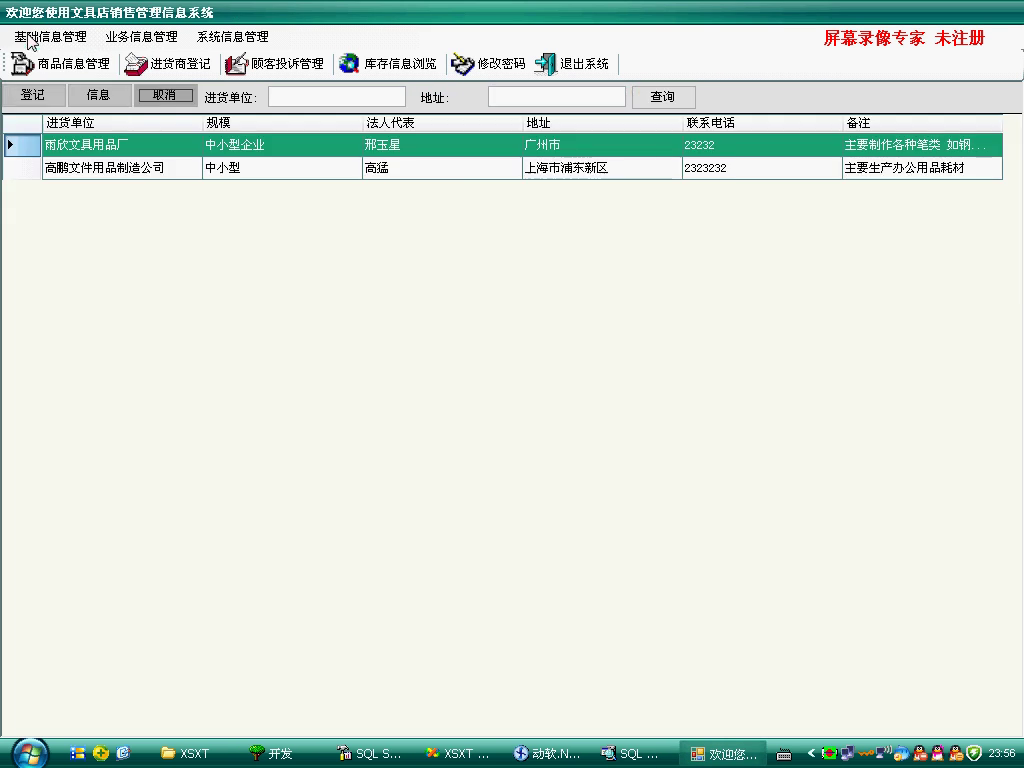The height and width of the screenshot is (768, 1024).
Task: Click the 备注 column header
Action: pyautogui.click(x=922, y=123)
